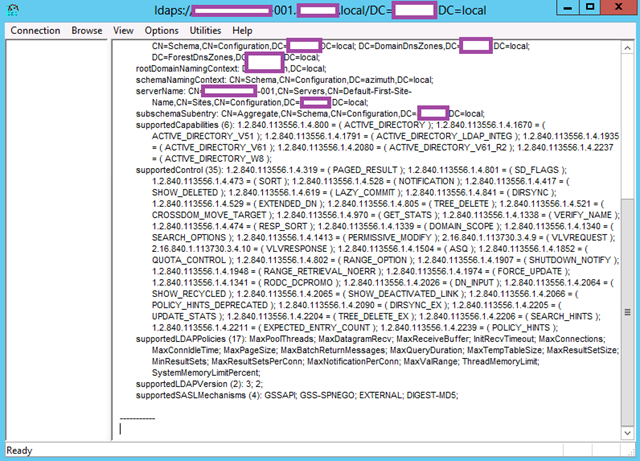Click the 'Ready' status bar text
This screenshot has width=640, height=461.
point(19,451)
